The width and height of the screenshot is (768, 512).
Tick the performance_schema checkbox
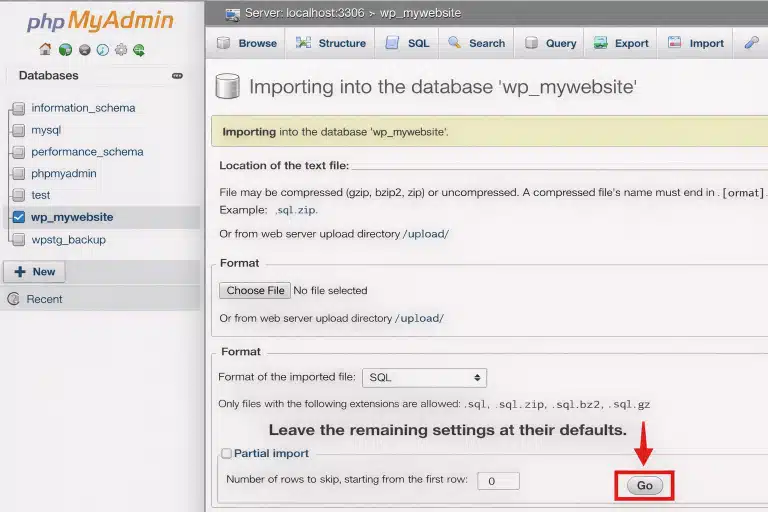click(19, 152)
